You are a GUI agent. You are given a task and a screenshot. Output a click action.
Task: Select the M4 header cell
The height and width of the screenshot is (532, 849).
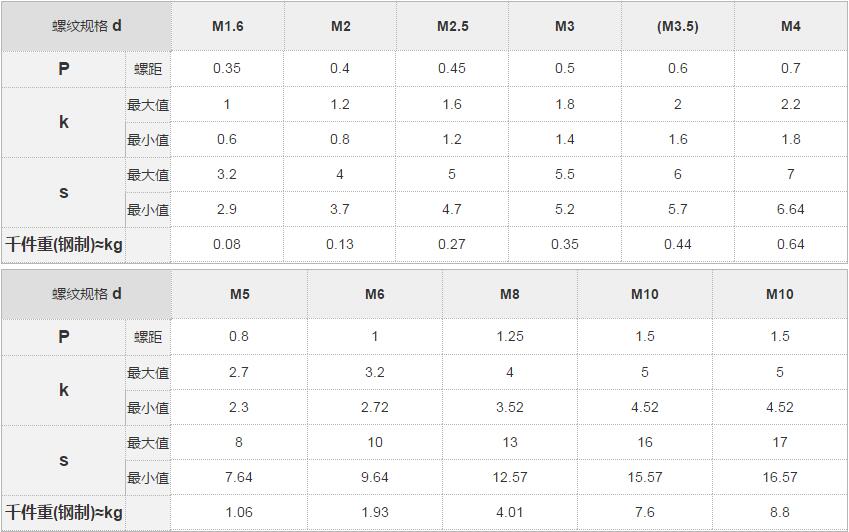[x=791, y=27]
